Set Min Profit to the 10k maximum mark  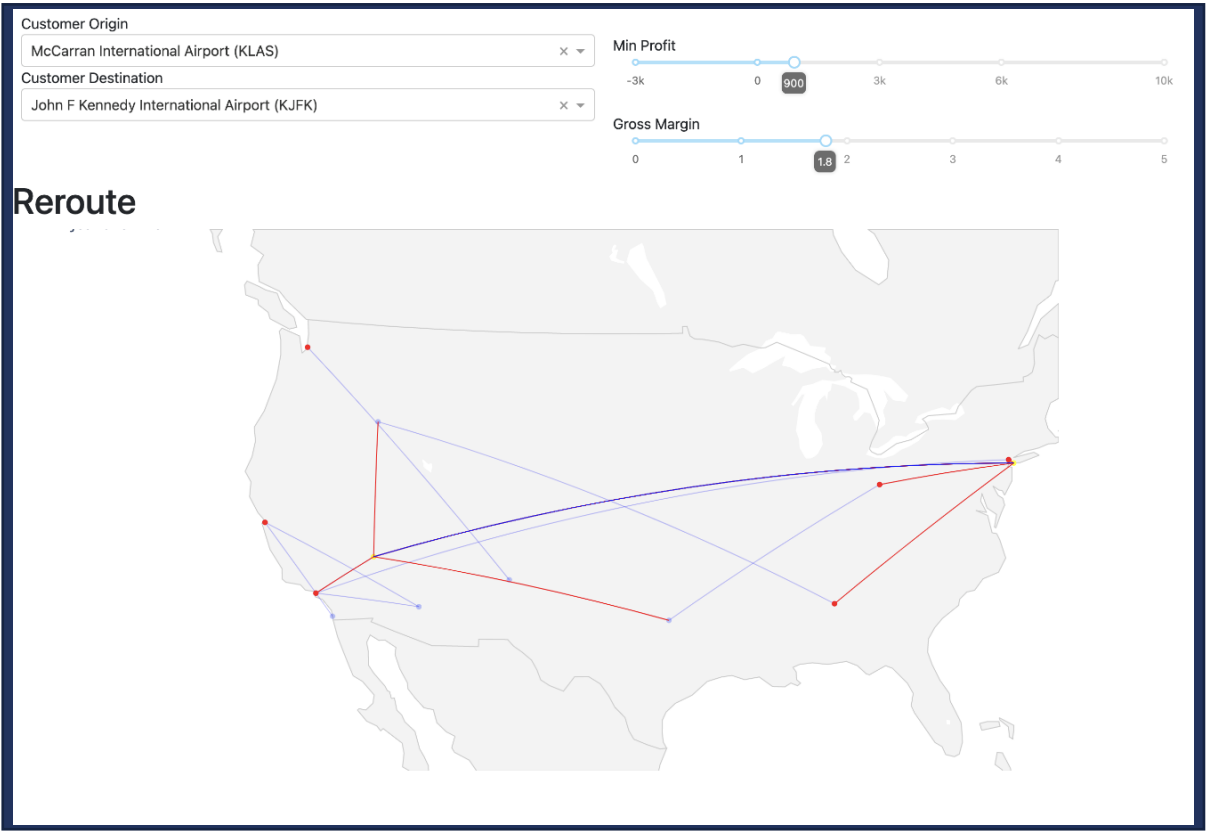[1164, 62]
